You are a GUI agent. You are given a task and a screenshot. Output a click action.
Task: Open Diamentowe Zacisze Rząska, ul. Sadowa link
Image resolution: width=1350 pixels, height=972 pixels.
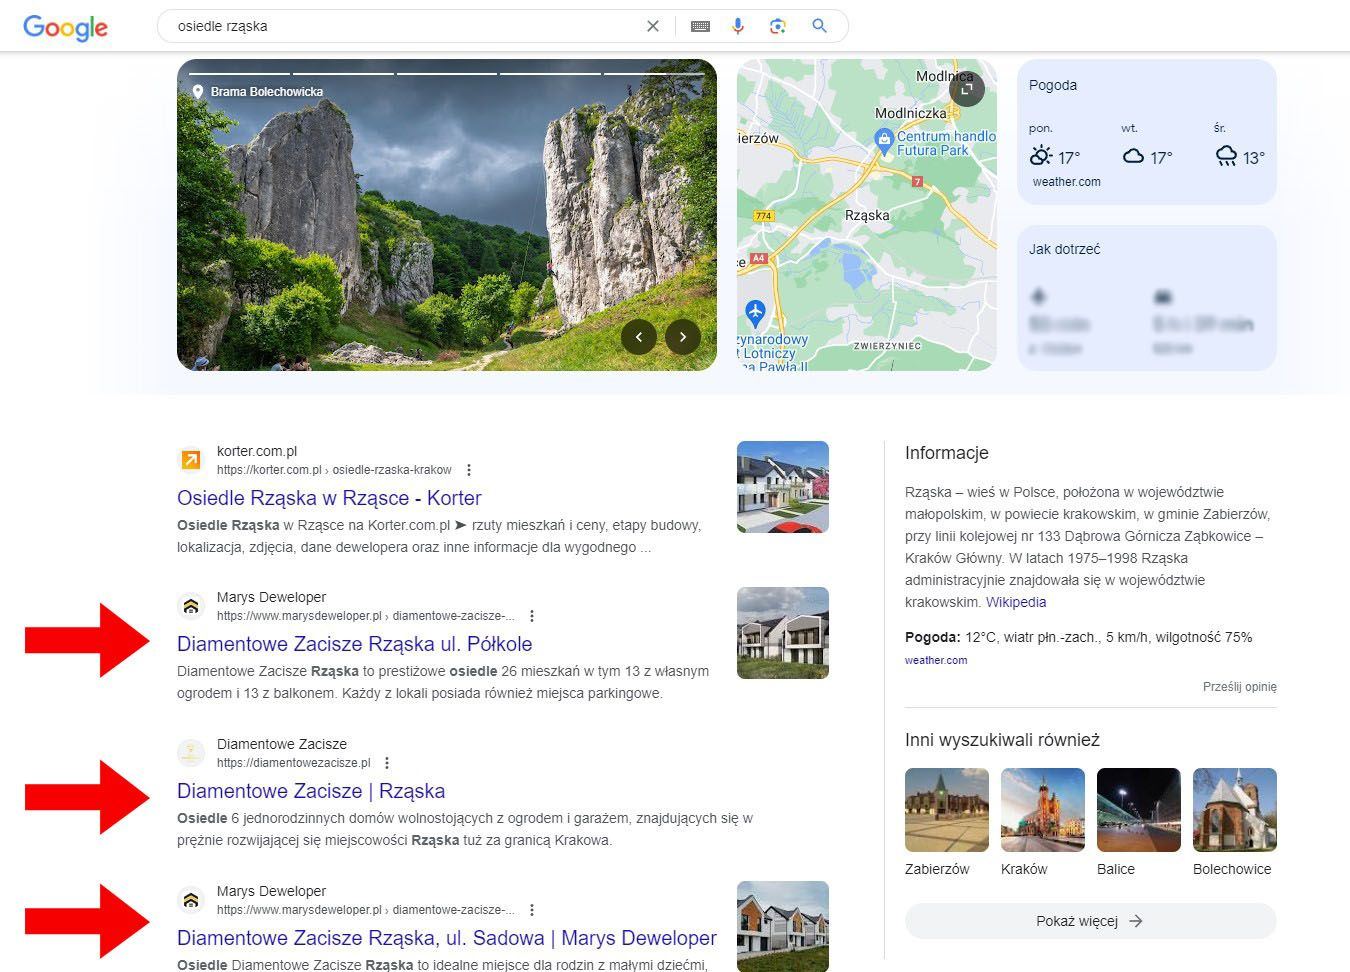(447, 938)
